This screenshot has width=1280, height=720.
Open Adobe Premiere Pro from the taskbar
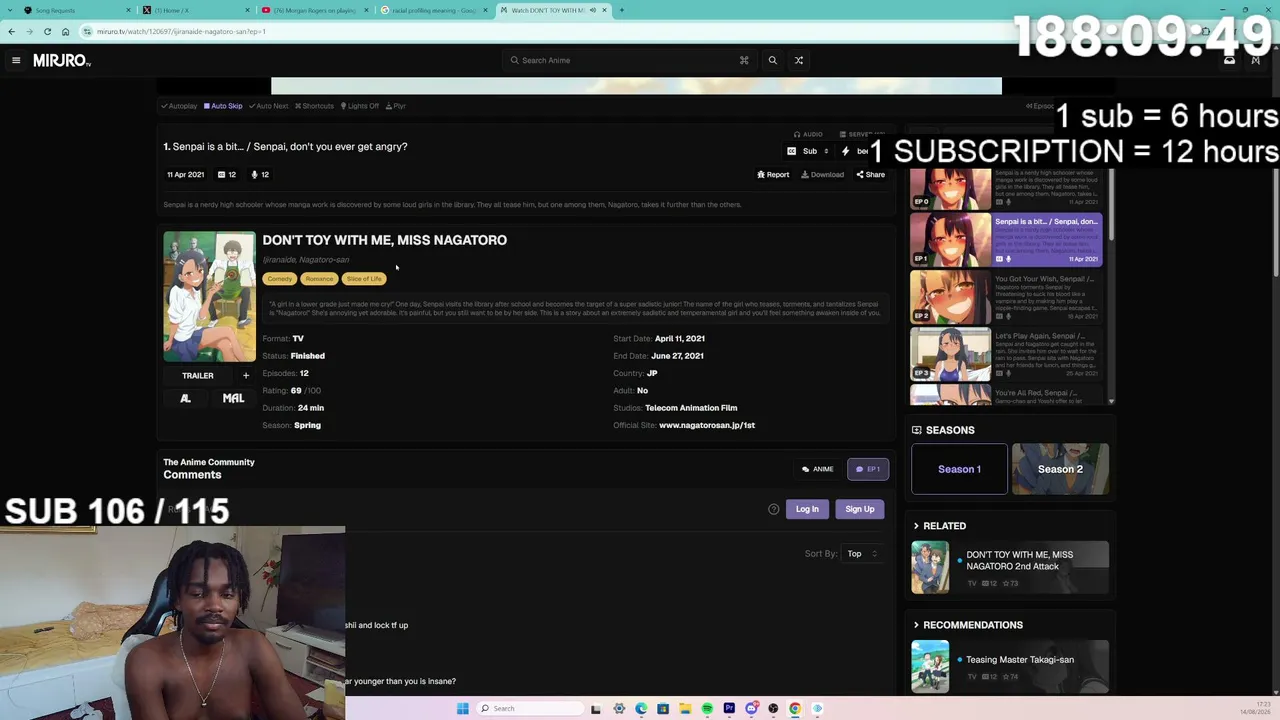pyautogui.click(x=729, y=709)
